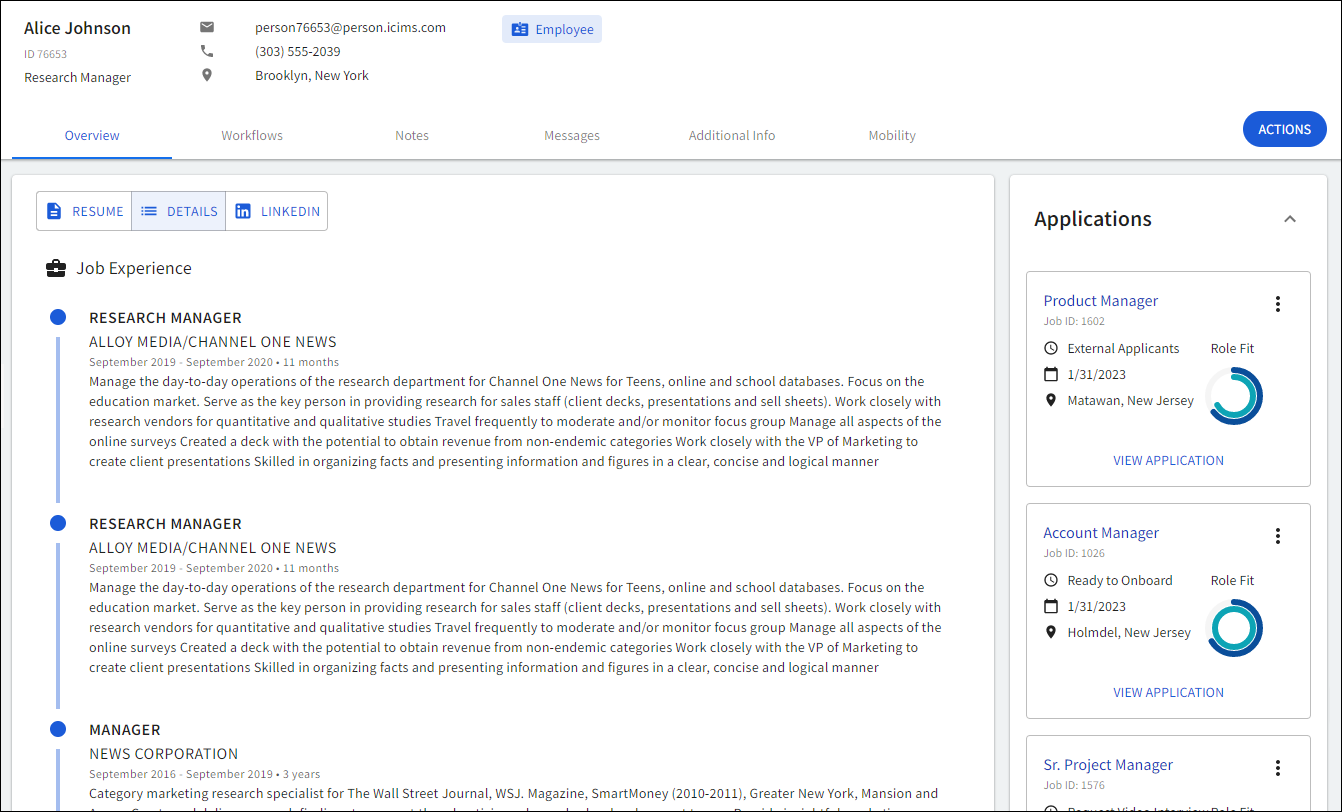Screen dimensions: 1342x812
Task: Open Sr. Project Manager three-dot menu
Action: (x=1277, y=768)
